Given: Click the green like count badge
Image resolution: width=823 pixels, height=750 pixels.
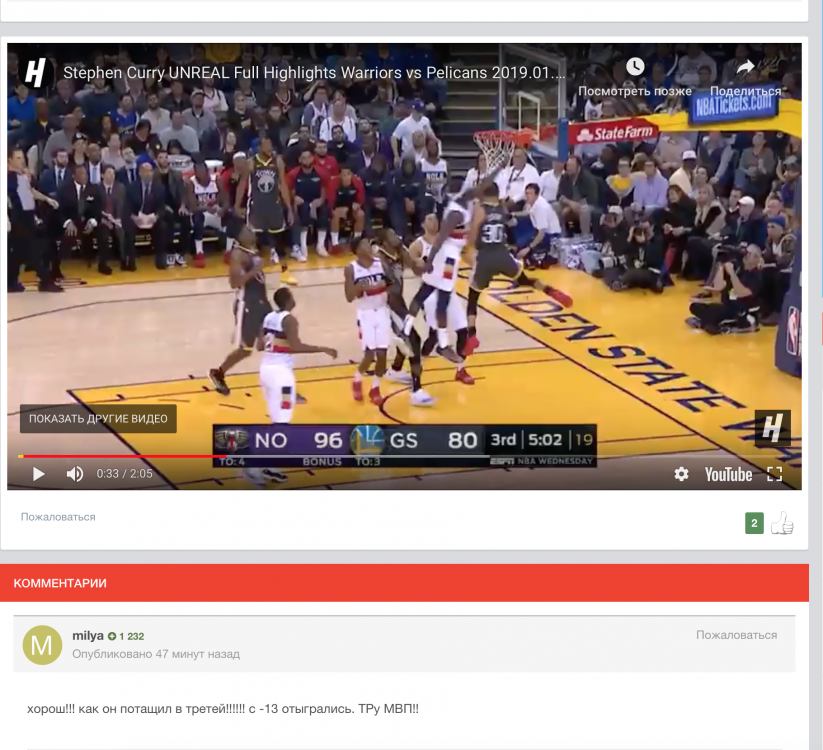Looking at the screenshot, I should pos(754,523).
